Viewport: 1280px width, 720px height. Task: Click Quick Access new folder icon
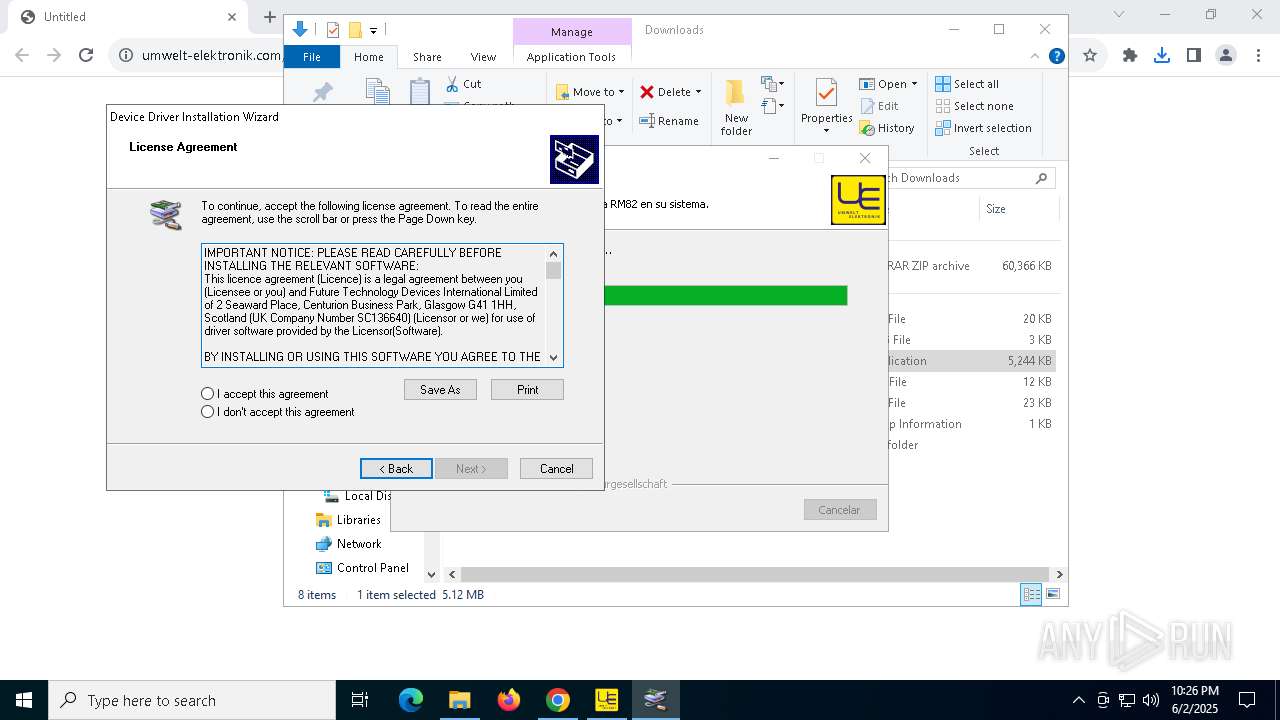354,30
